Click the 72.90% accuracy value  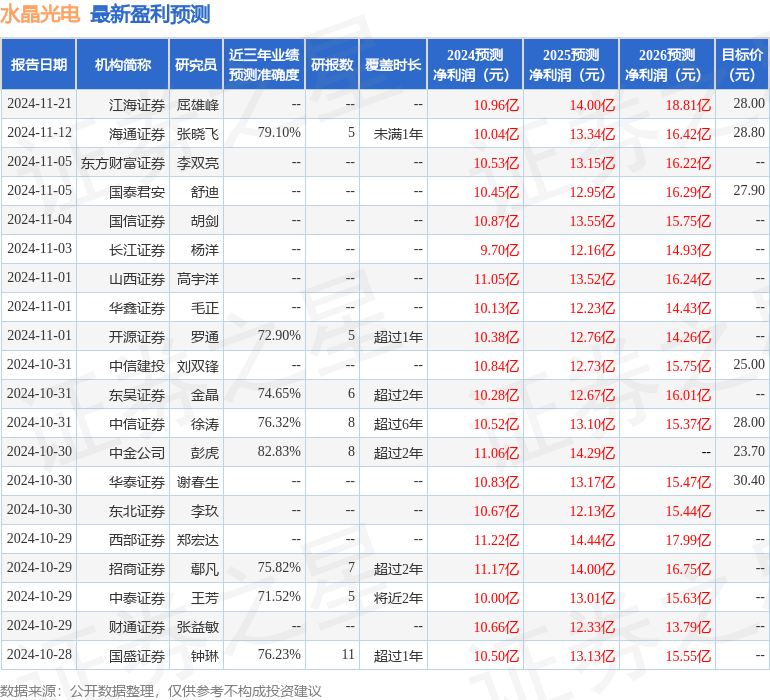click(x=279, y=336)
